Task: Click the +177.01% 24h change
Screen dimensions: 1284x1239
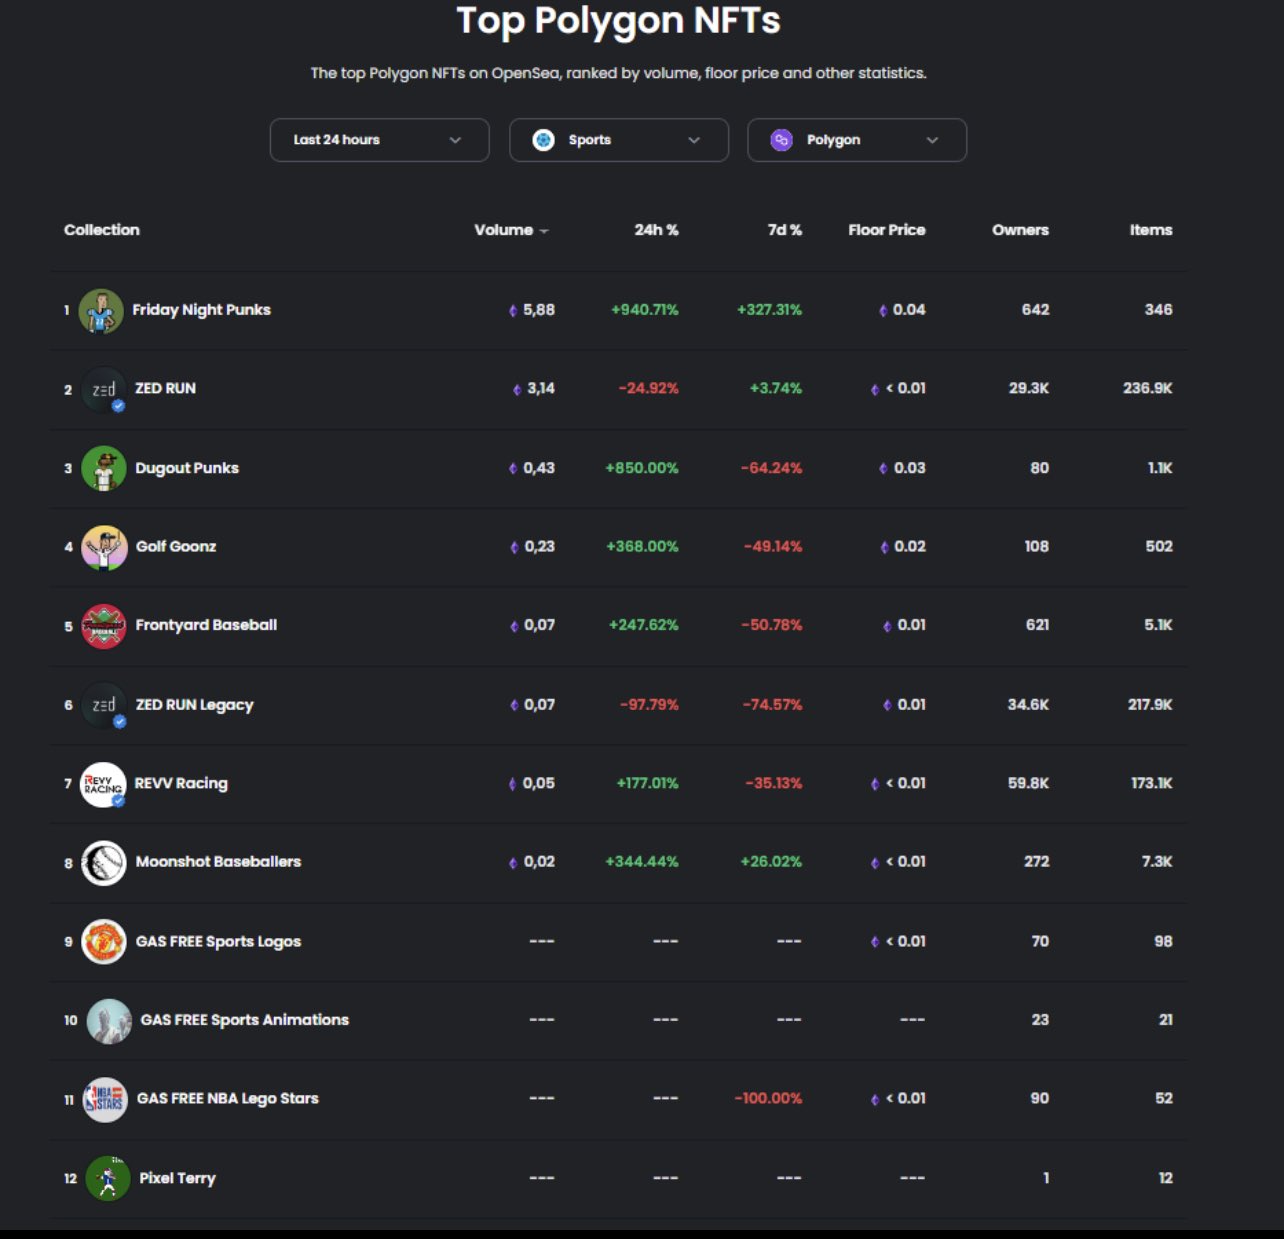Action: pos(647,783)
